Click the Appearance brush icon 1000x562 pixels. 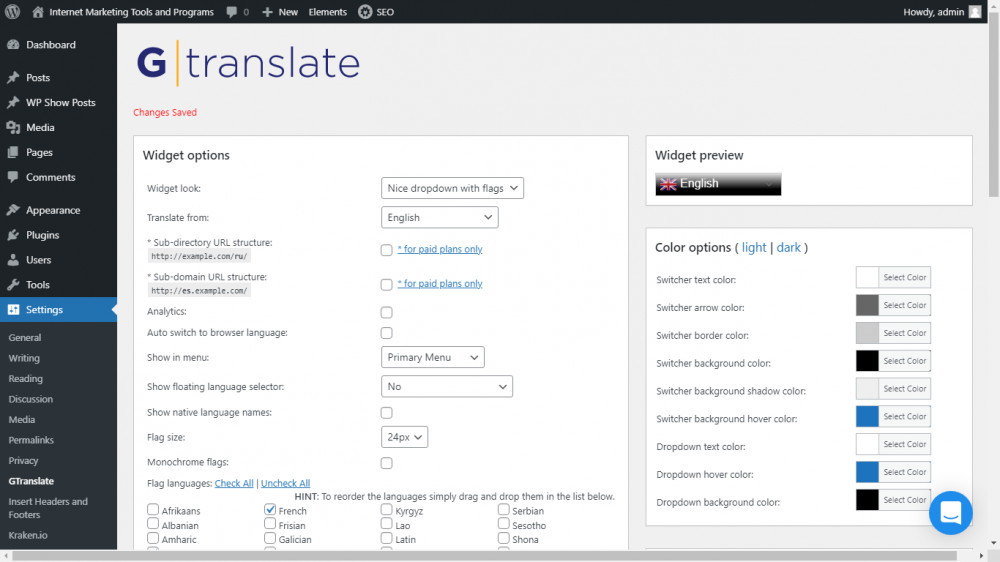tap(13, 210)
